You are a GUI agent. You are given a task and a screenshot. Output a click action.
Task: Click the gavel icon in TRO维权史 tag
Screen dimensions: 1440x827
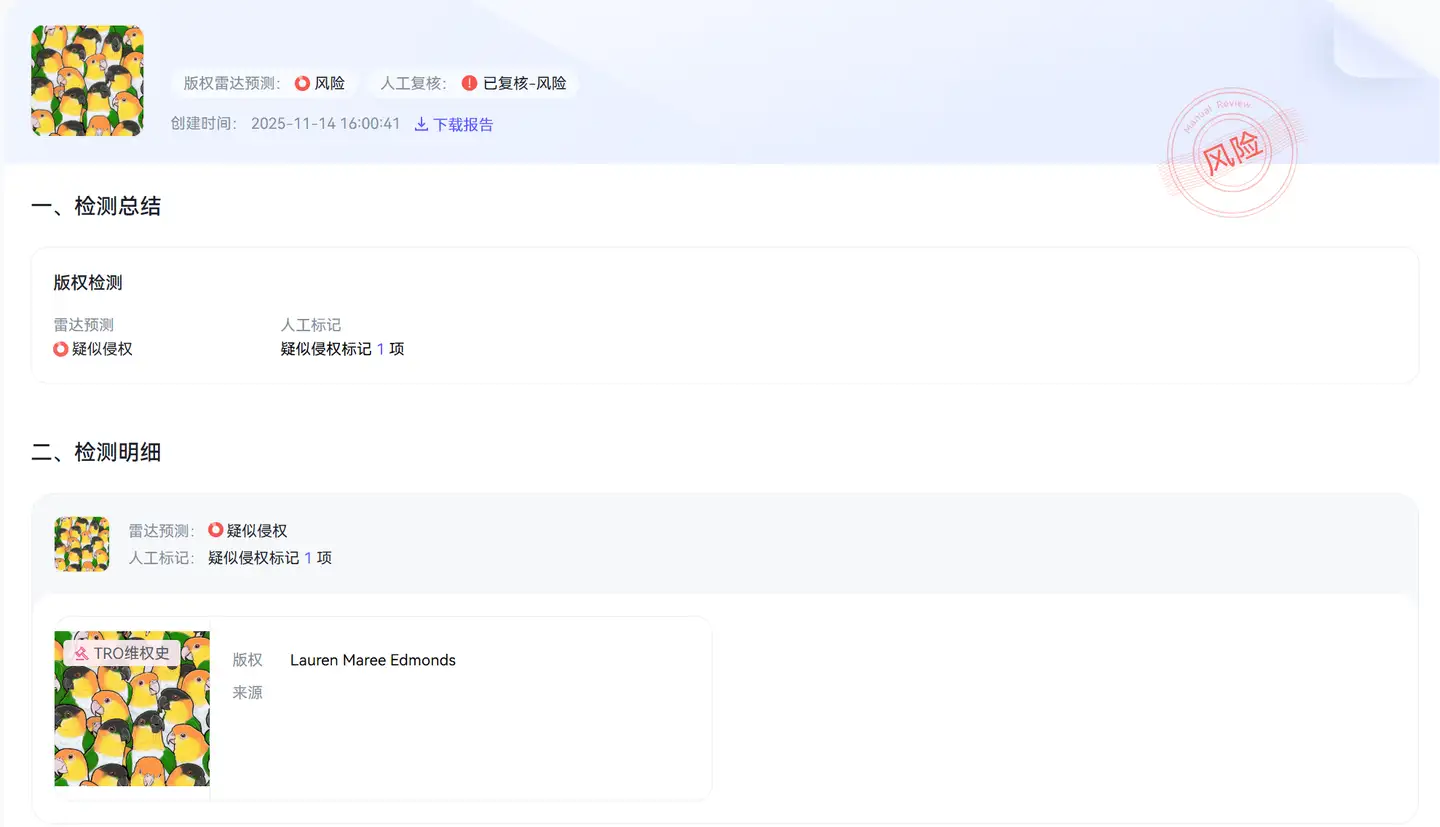coord(81,653)
